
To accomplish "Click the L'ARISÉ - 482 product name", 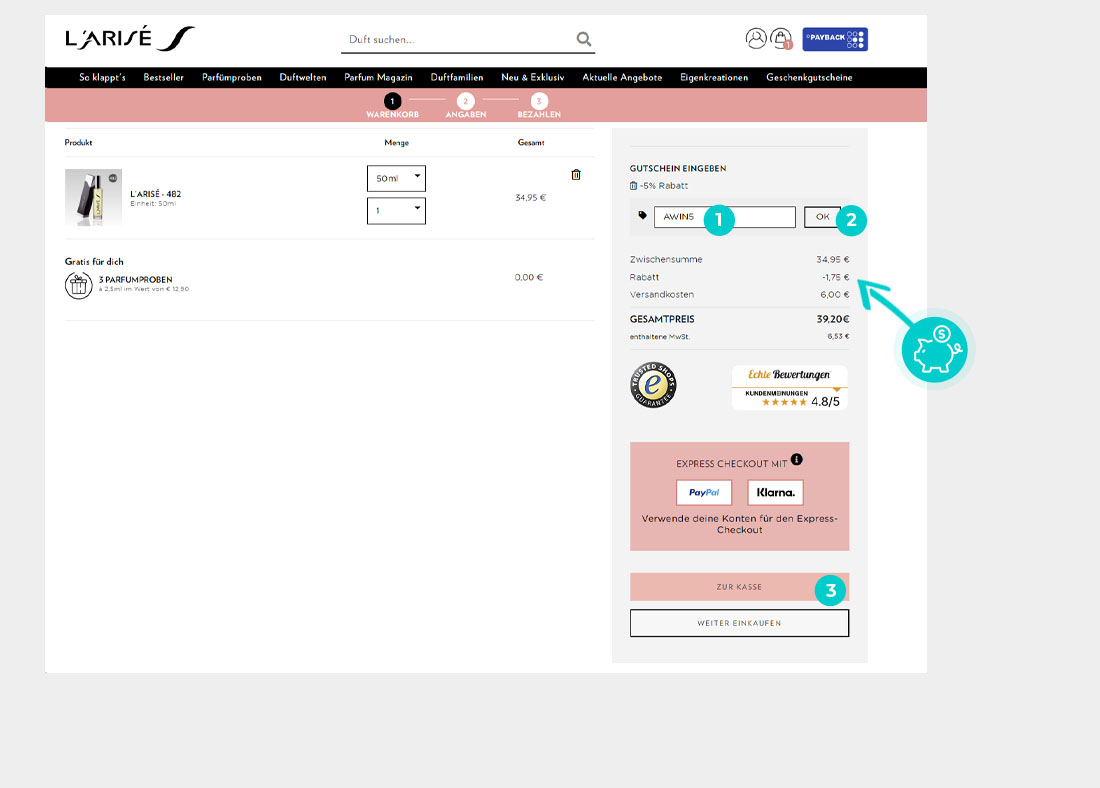I will click(156, 194).
